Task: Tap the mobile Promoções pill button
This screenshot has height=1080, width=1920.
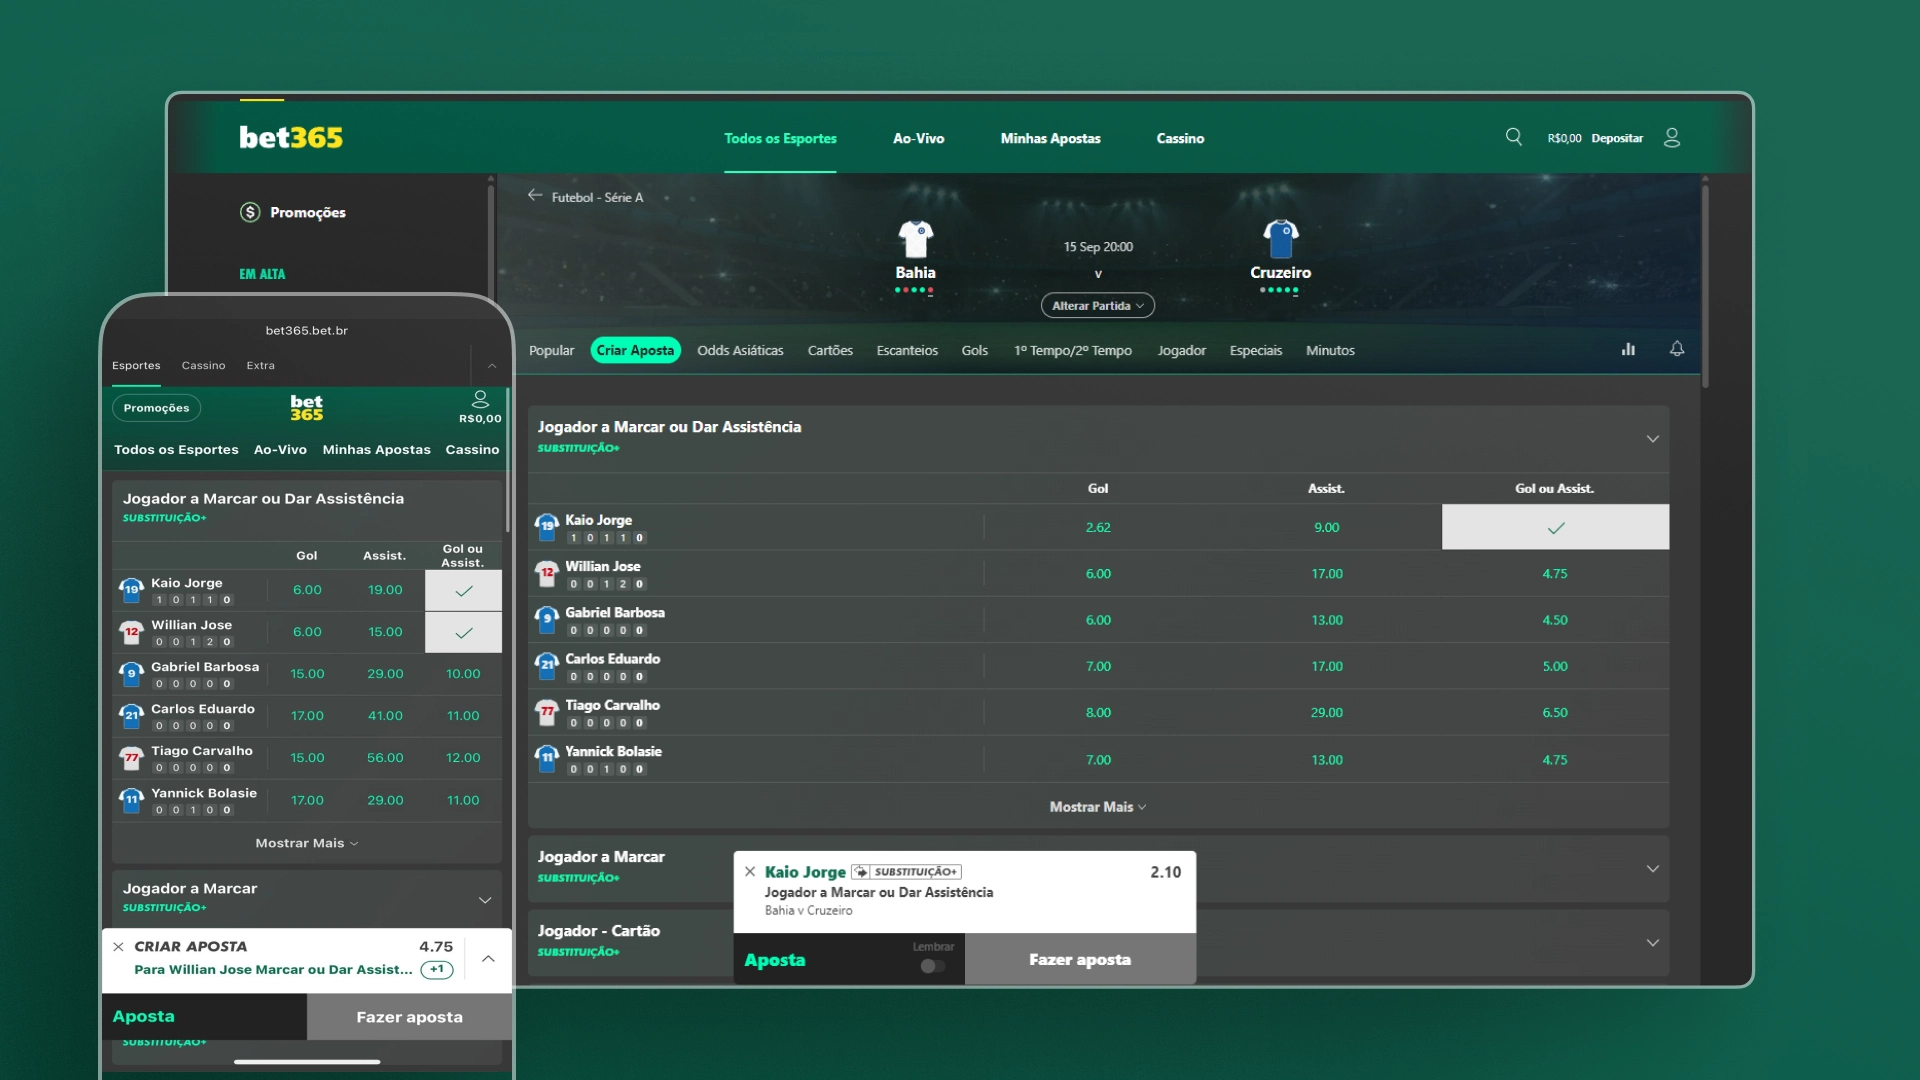Action: tap(156, 407)
